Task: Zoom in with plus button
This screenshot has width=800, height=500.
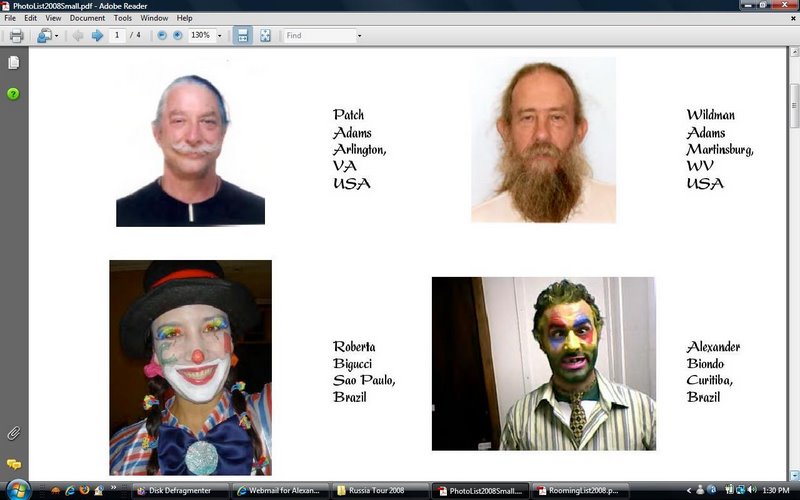Action: (x=178, y=35)
